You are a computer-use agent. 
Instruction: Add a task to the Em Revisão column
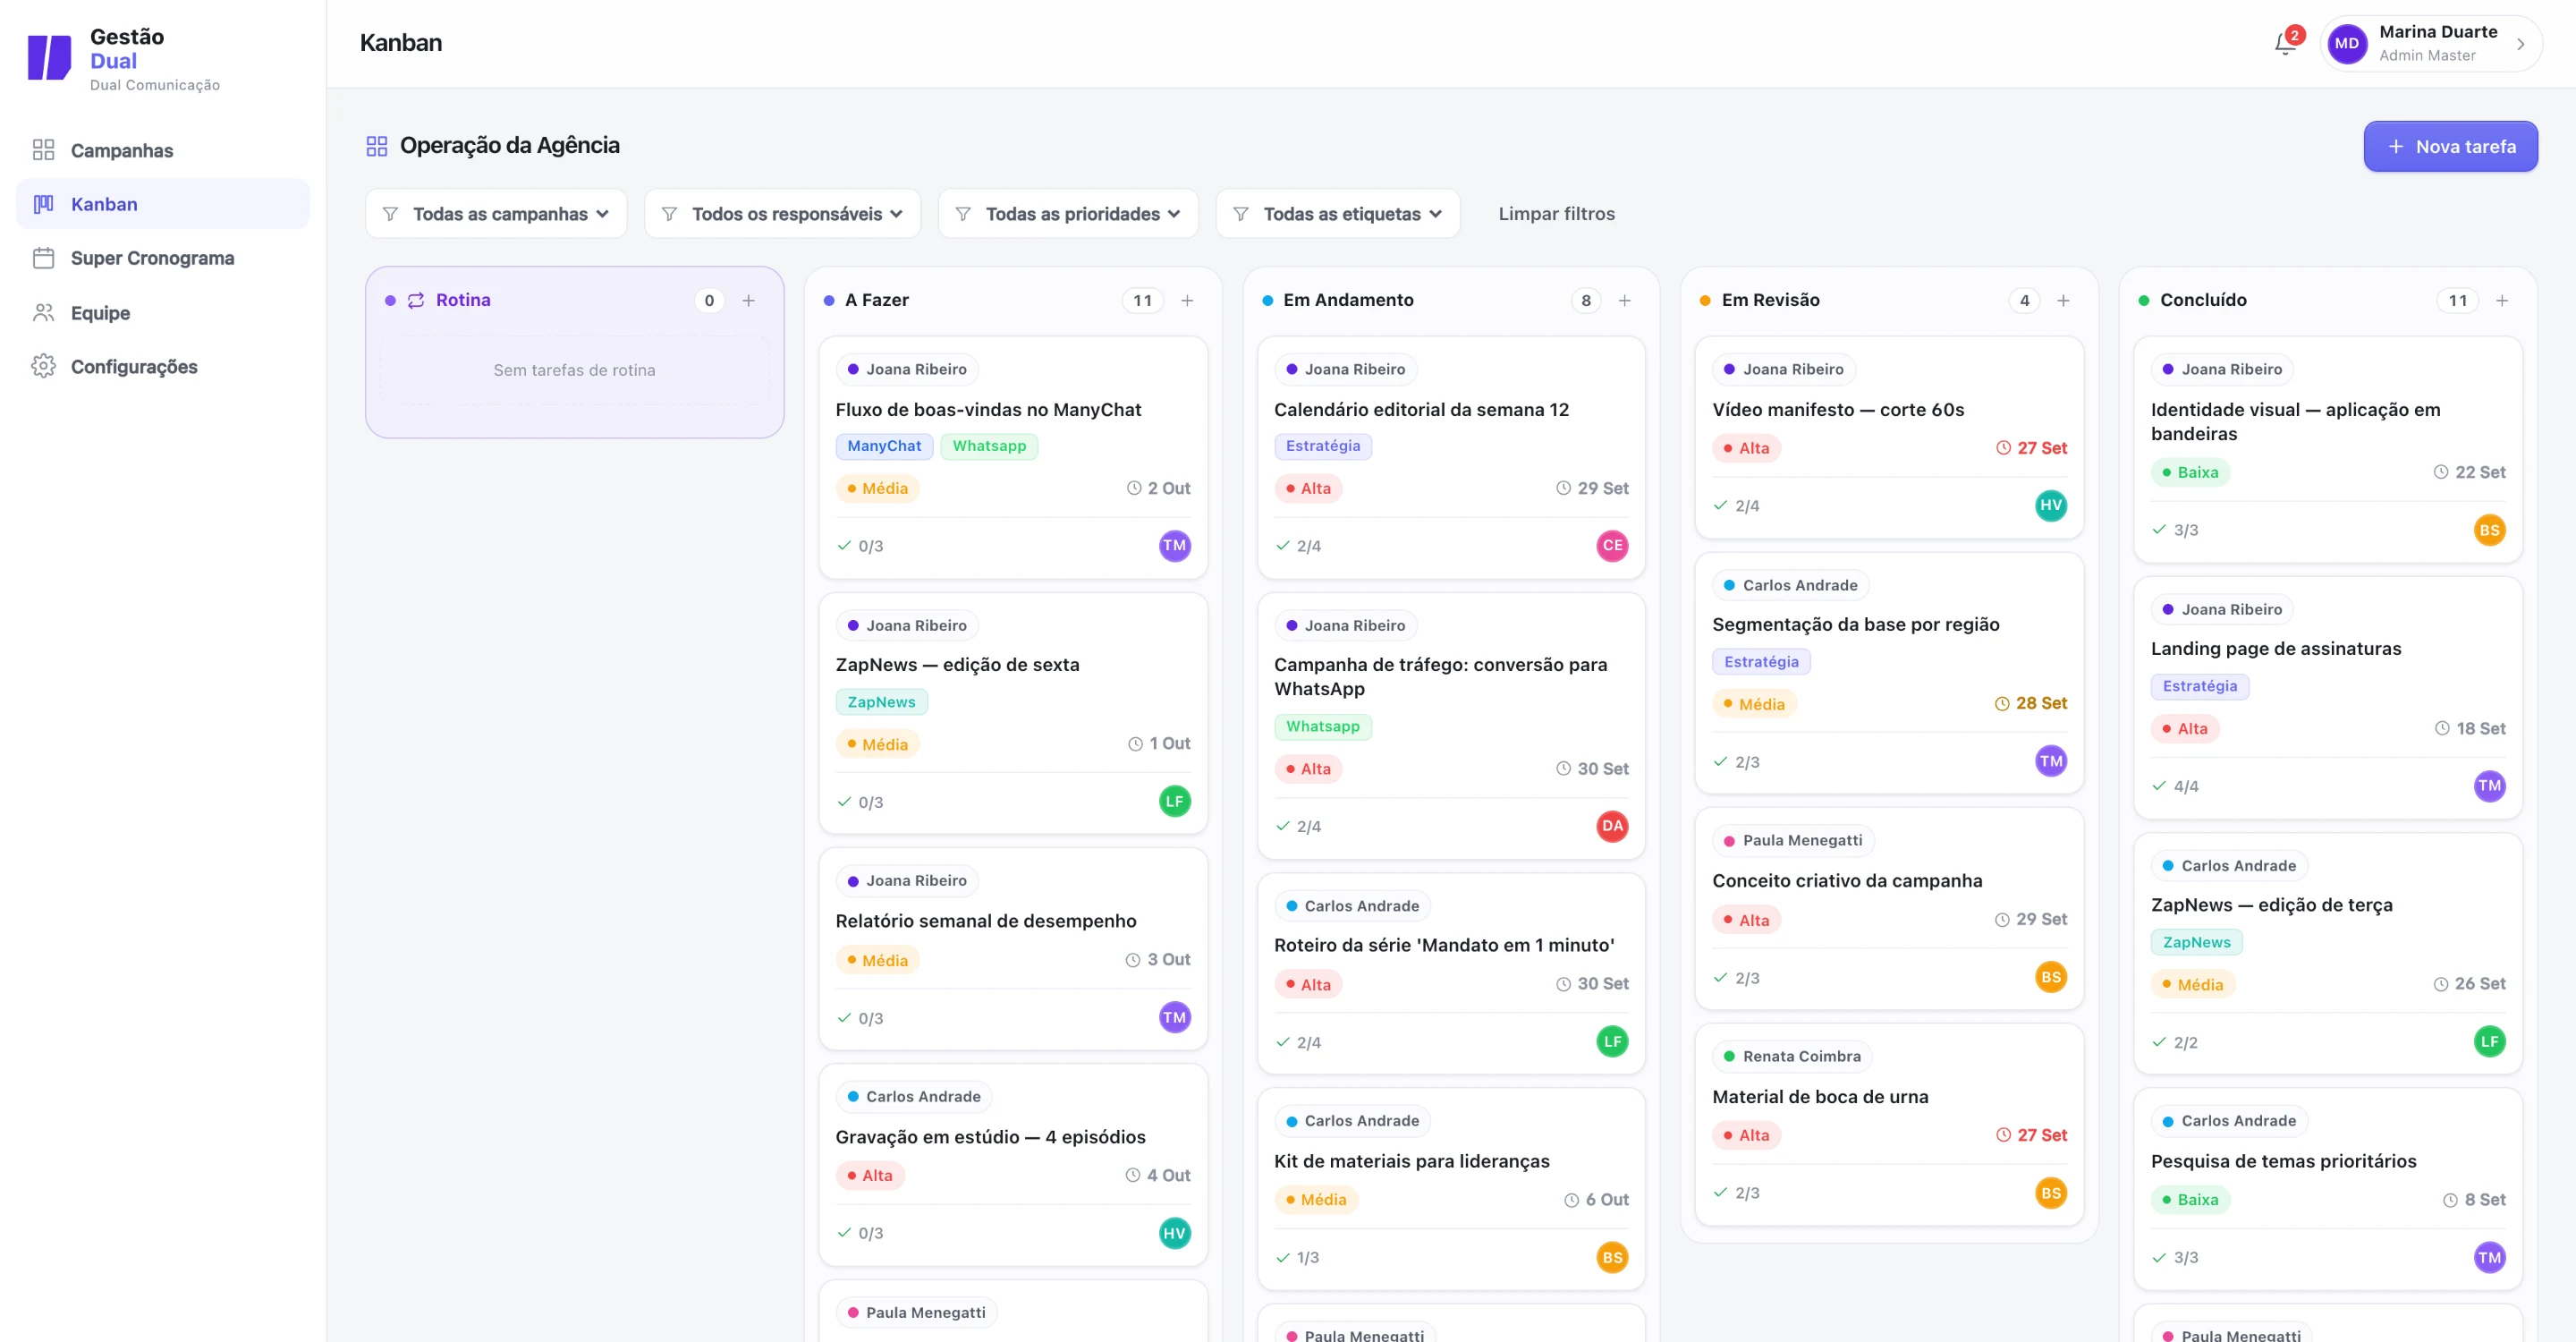pyautogui.click(x=2063, y=300)
